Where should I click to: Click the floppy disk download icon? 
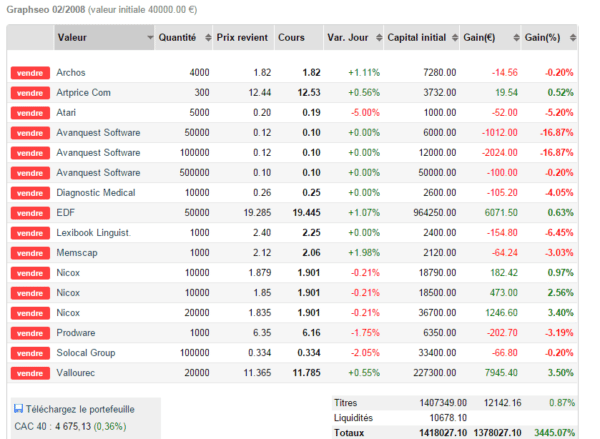18,409
